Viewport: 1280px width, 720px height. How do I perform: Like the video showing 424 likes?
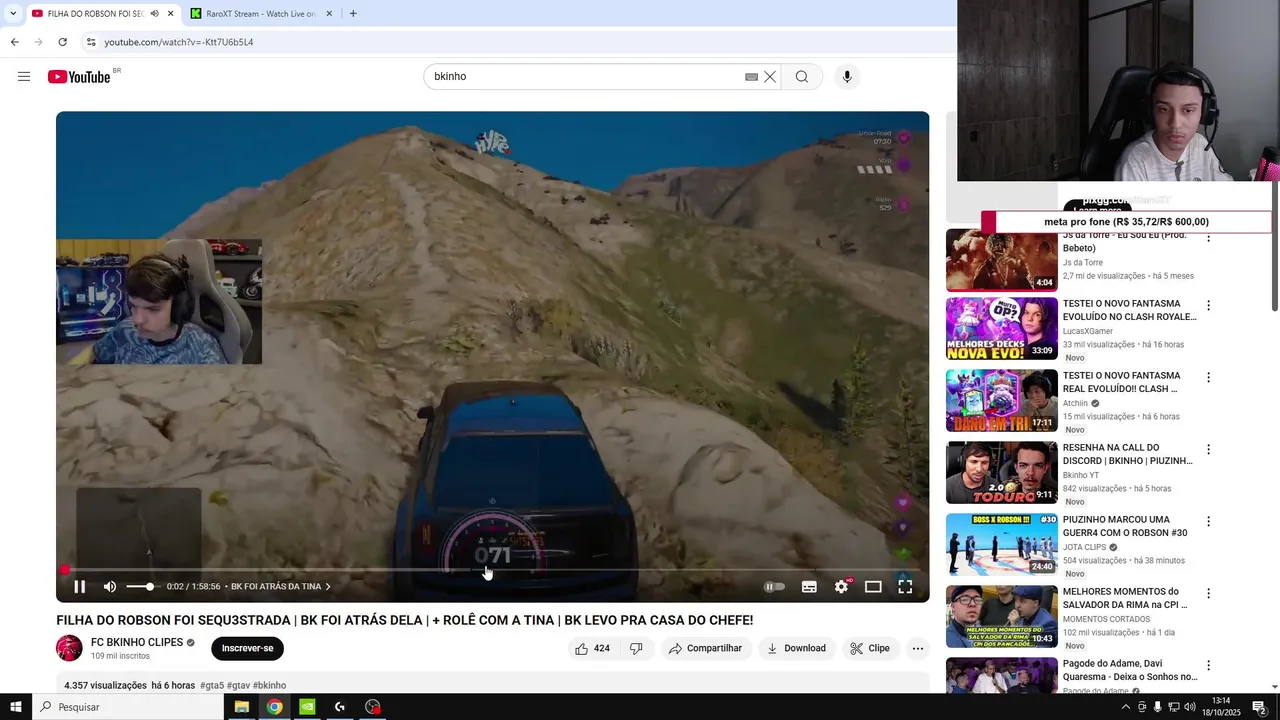(x=592, y=648)
